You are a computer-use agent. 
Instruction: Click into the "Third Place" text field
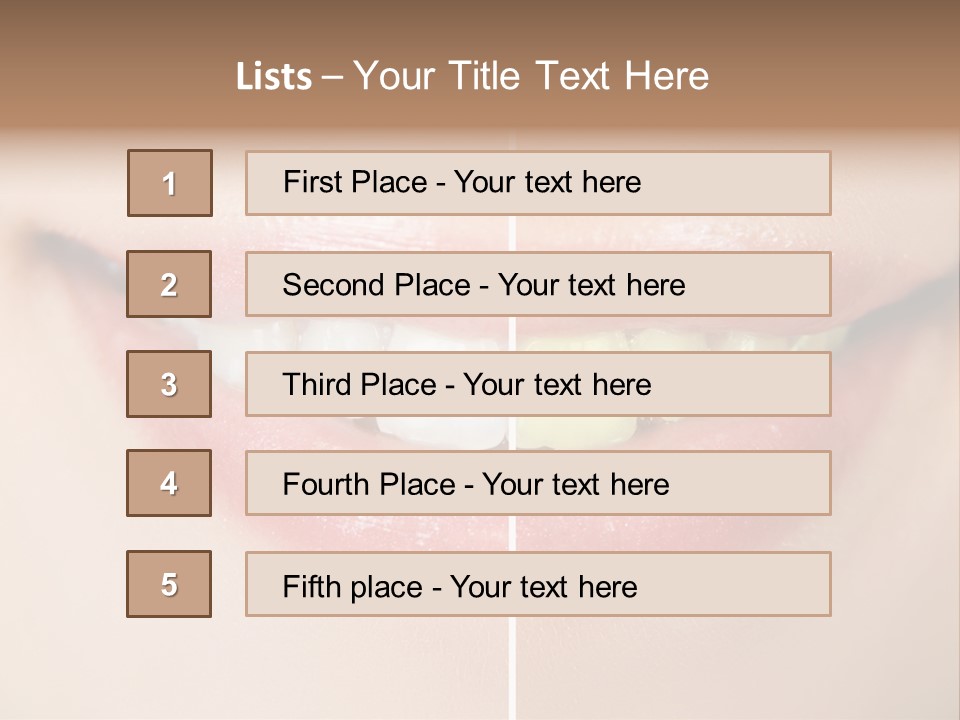coord(538,384)
